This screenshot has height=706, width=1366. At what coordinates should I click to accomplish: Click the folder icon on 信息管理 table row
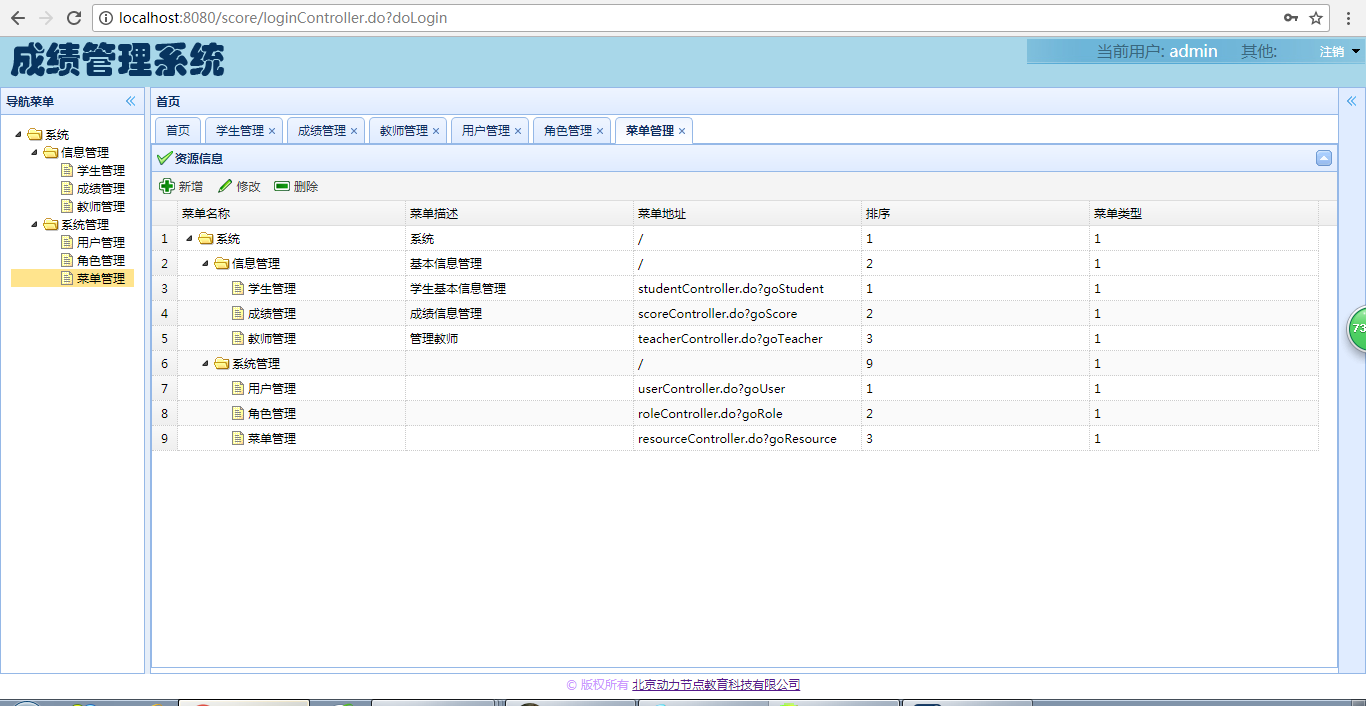[x=222, y=263]
